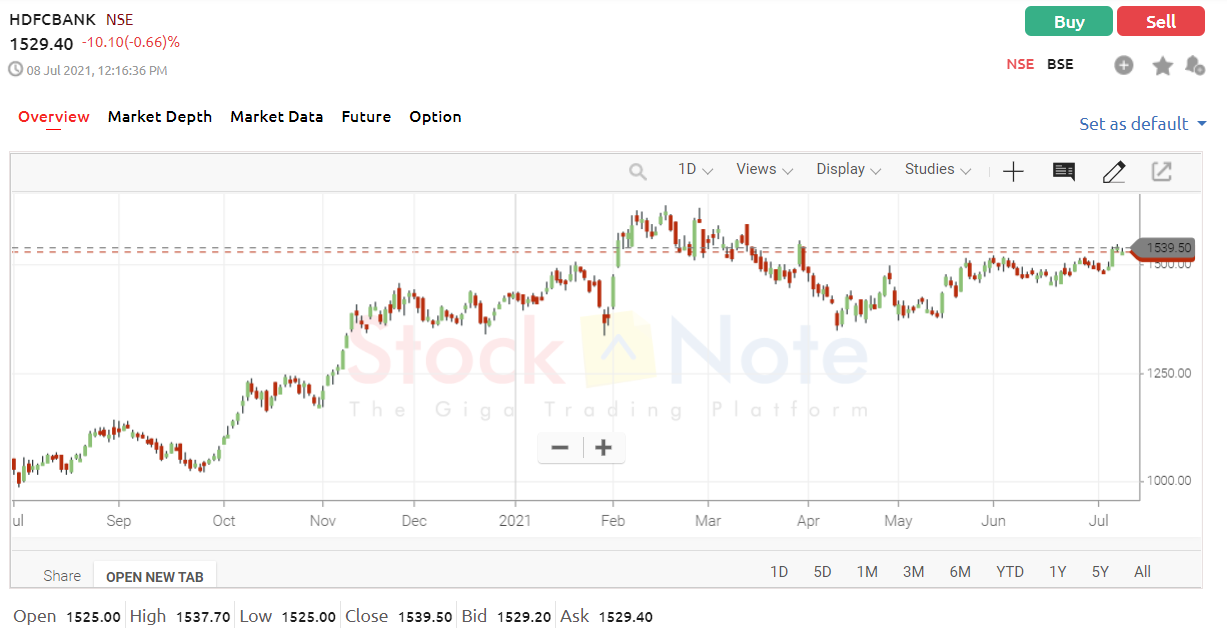1227x639 pixels.
Task: Open the Display dropdown
Action: coord(849,170)
